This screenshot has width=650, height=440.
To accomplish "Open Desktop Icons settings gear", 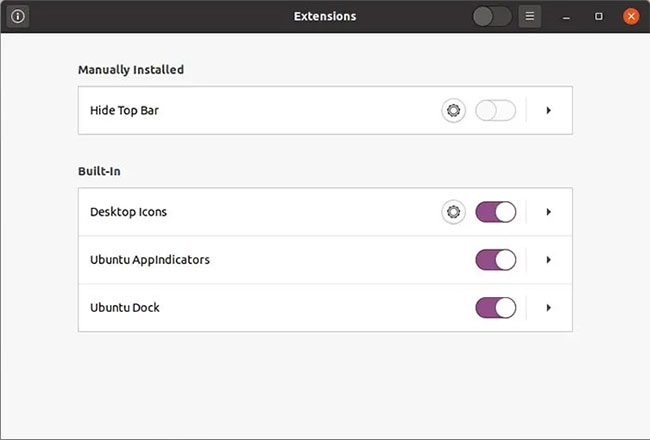I will click(454, 212).
